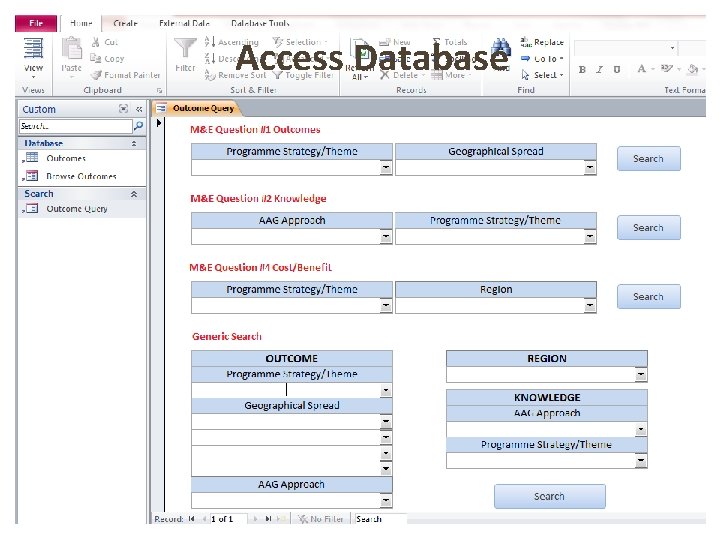Select the Outcome Query document tab

click(203, 108)
